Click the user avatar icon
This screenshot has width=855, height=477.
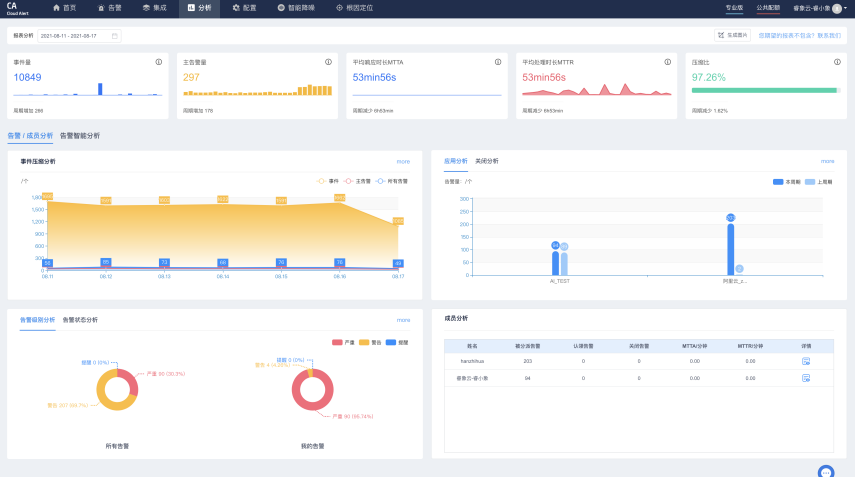click(837, 8)
